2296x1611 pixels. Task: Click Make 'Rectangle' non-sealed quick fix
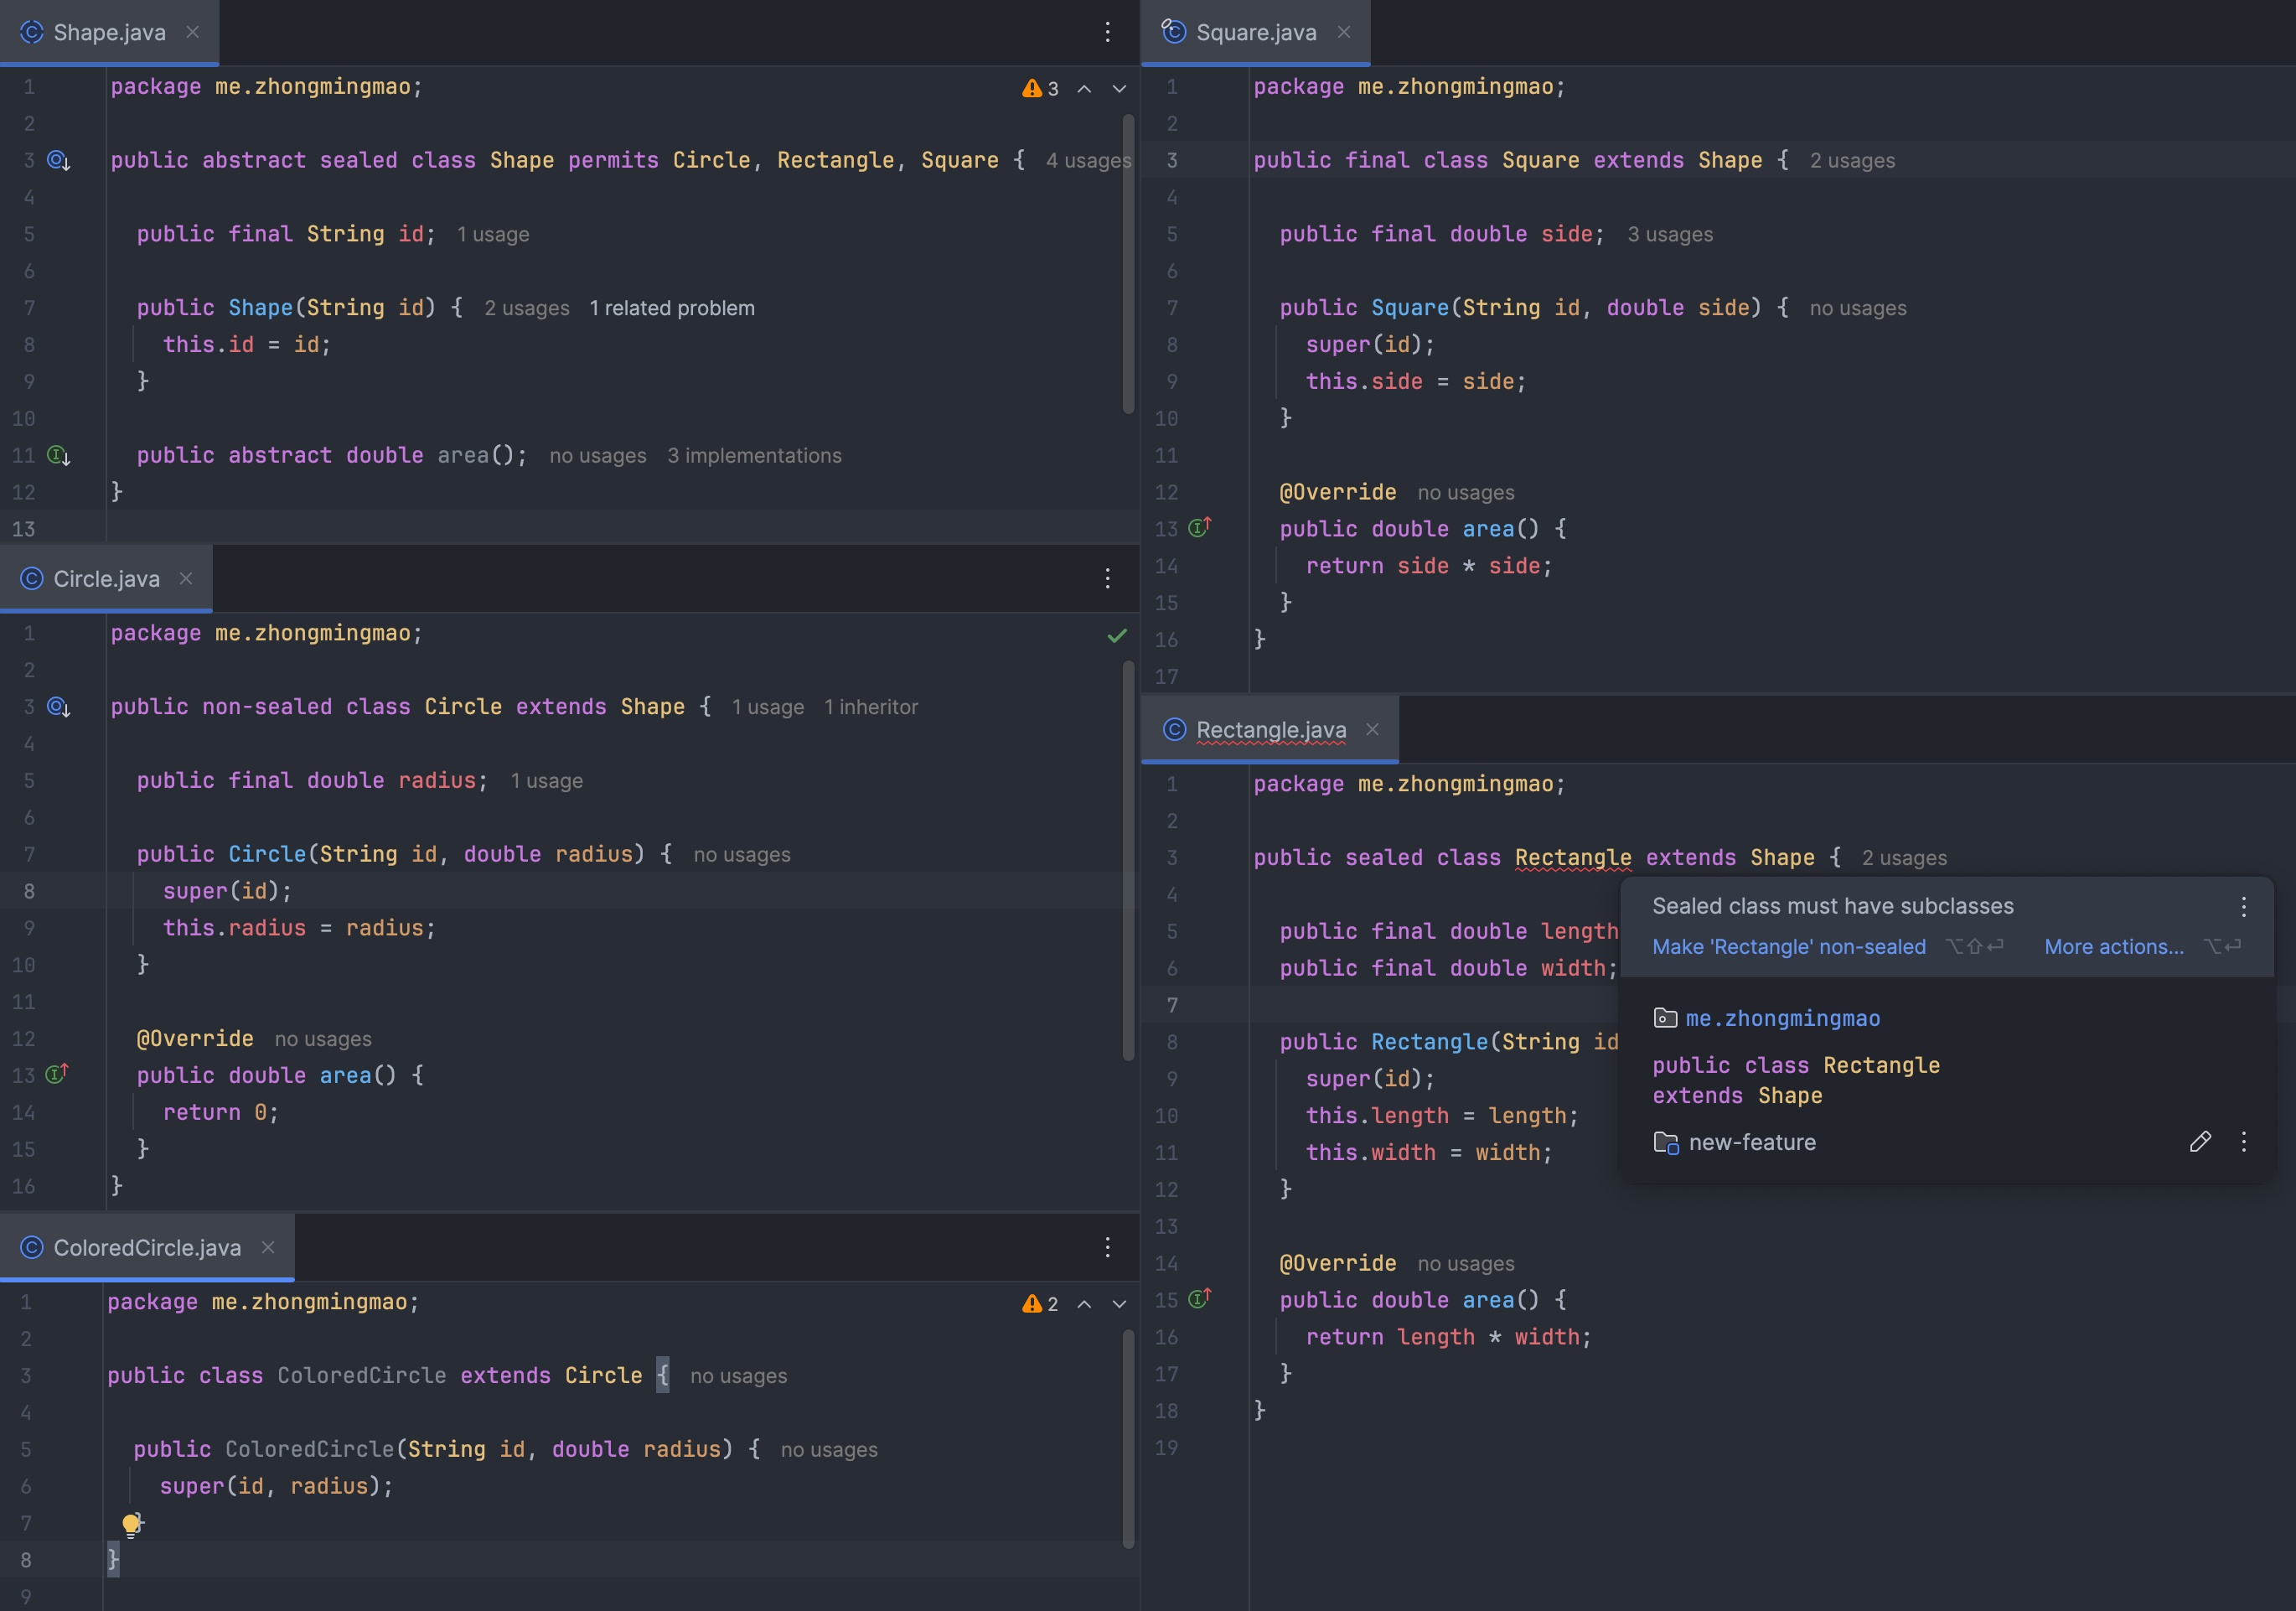[1788, 947]
